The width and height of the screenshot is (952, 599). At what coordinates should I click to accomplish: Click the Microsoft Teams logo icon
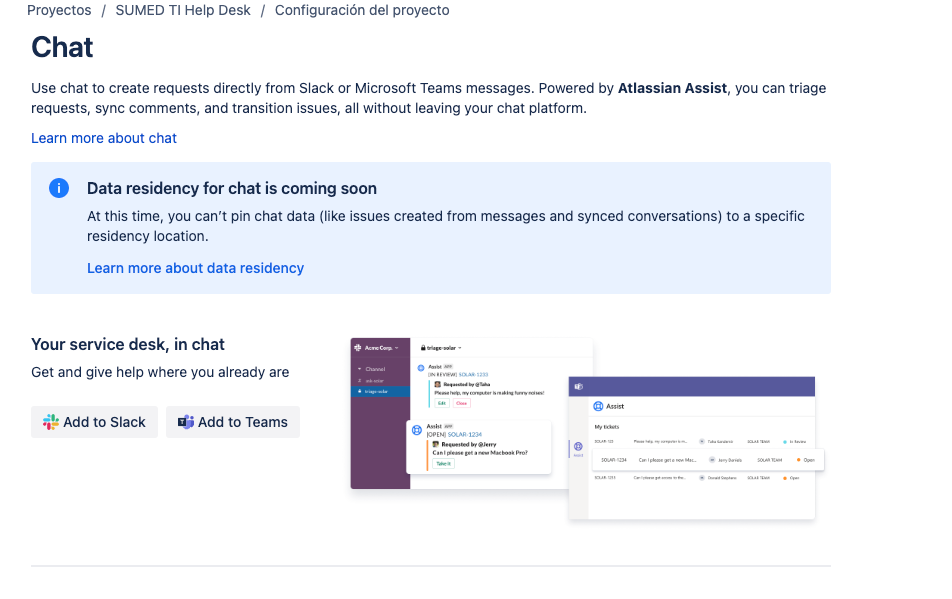pos(186,422)
